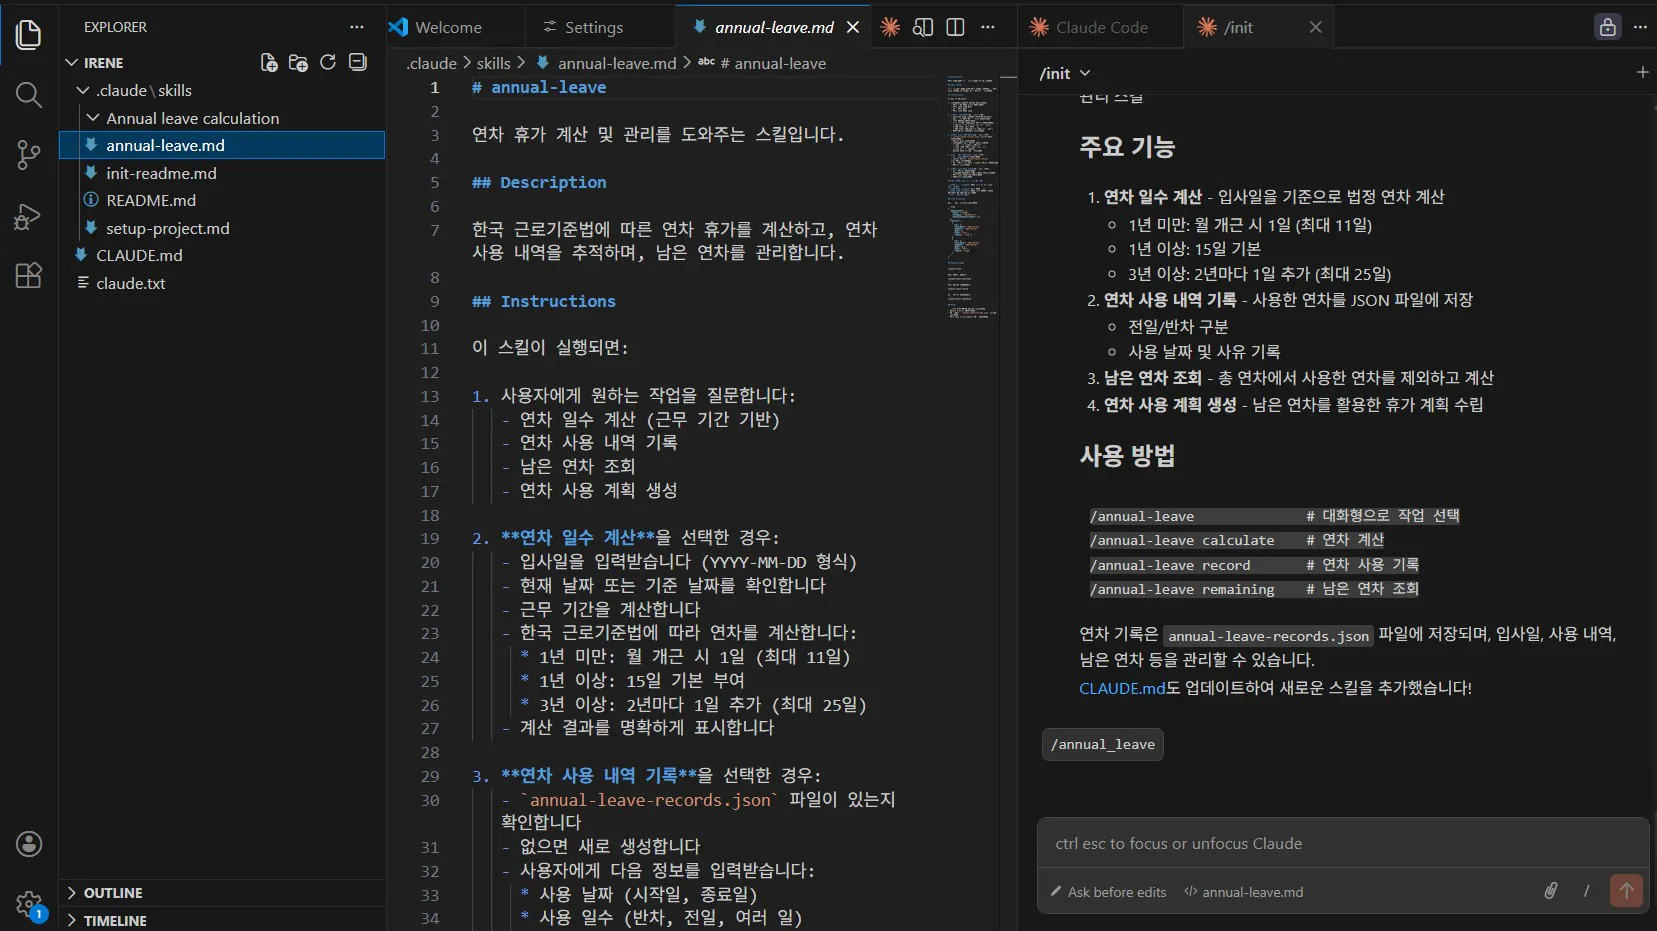
Task: Send the message with the up-arrow button
Action: point(1625,891)
